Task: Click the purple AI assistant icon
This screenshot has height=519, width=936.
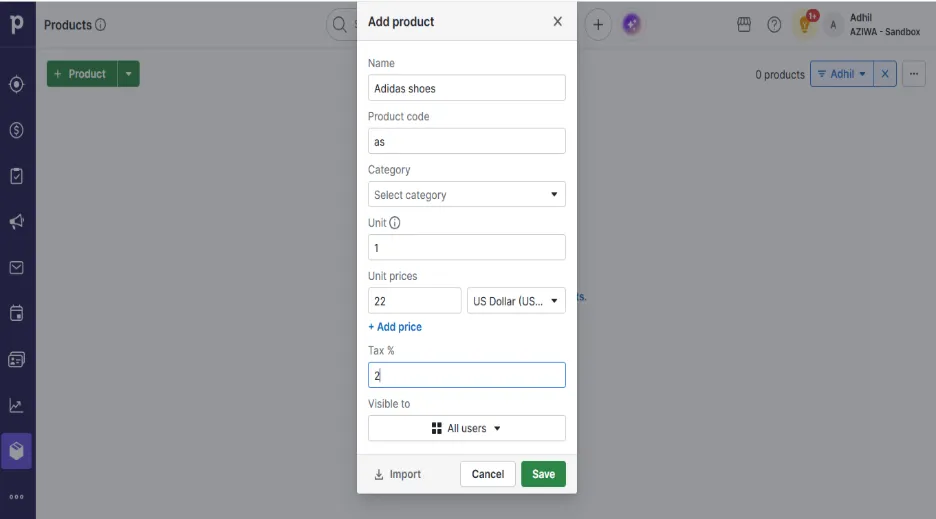Action: (632, 24)
